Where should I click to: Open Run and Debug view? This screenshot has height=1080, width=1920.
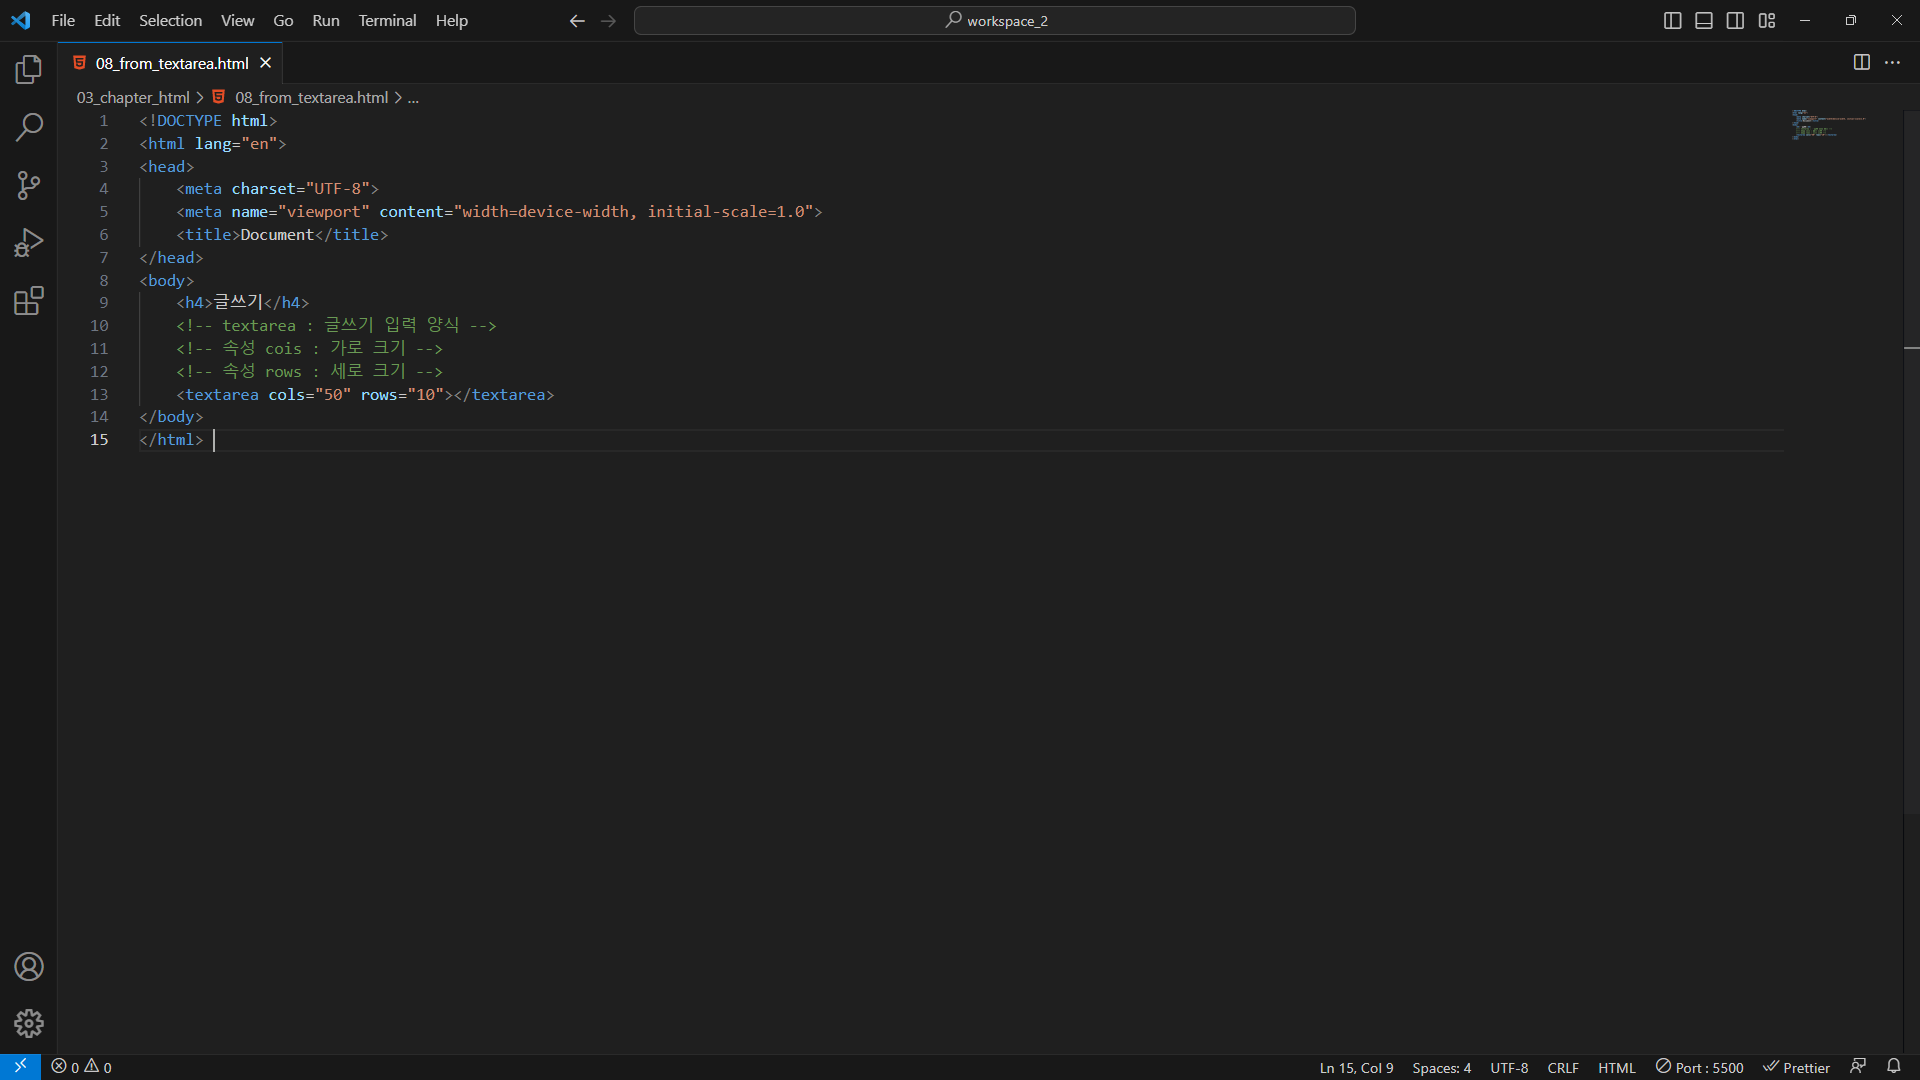[x=29, y=243]
